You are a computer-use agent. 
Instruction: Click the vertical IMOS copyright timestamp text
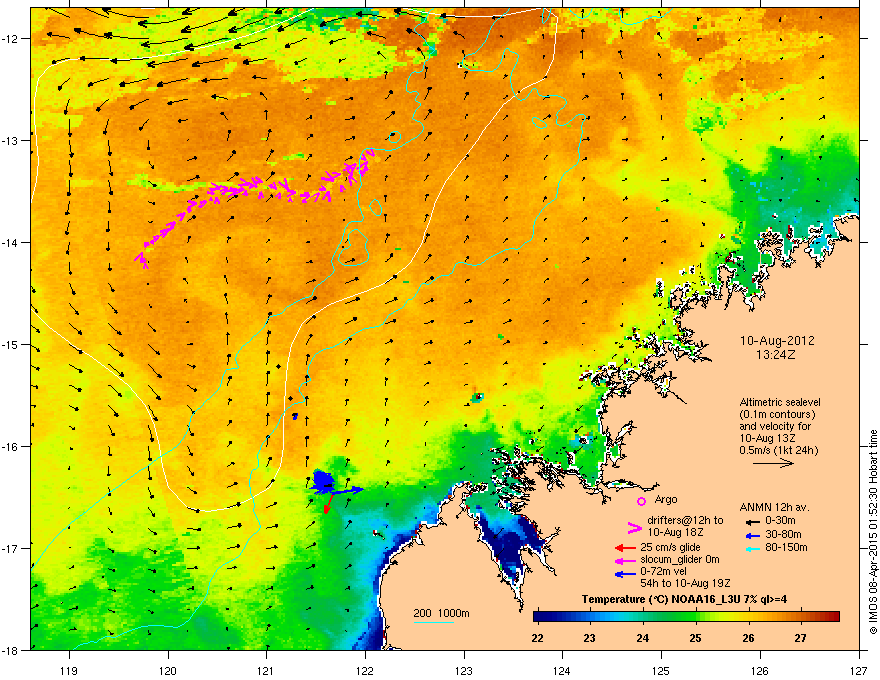coord(873,532)
